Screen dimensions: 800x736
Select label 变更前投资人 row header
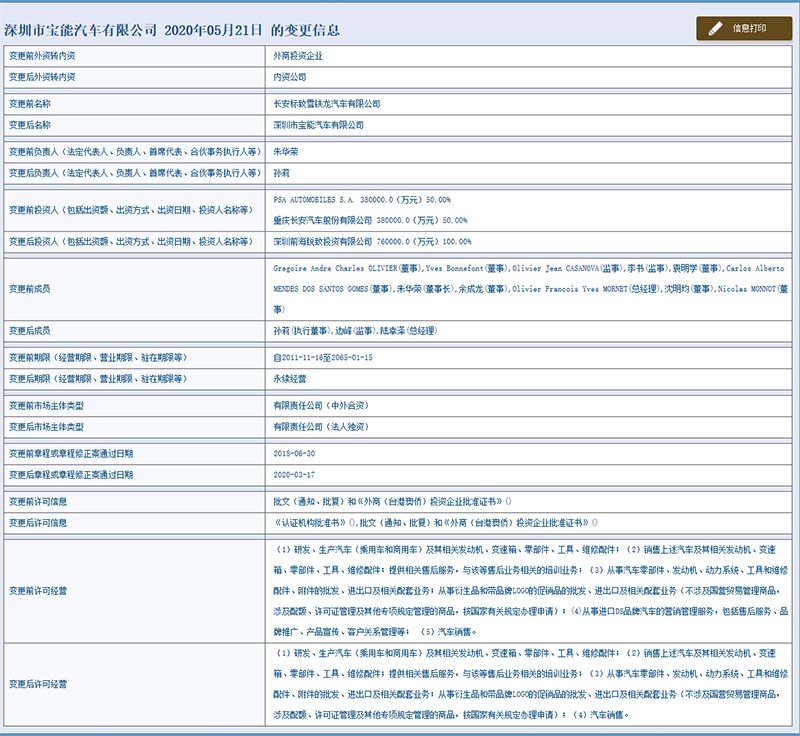click(131, 210)
